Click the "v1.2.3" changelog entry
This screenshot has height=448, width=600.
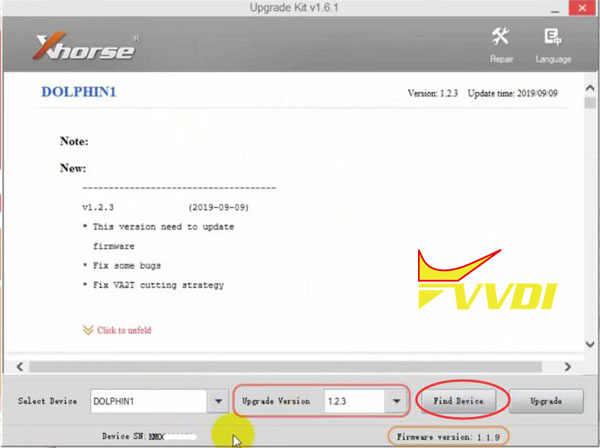point(98,207)
